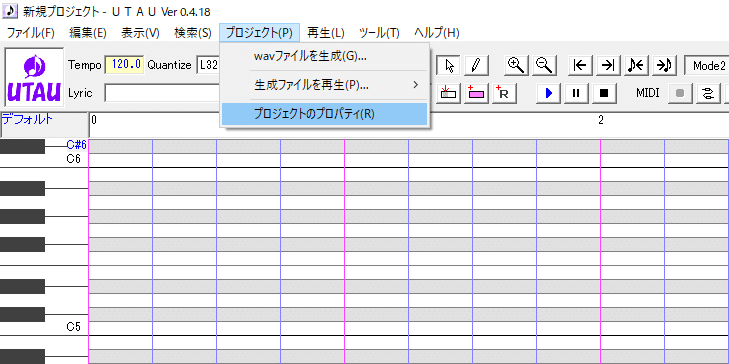Stop playback with the black square button

(x=604, y=93)
